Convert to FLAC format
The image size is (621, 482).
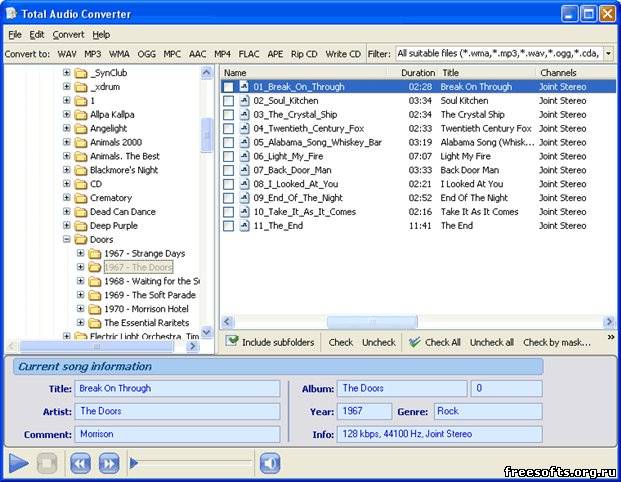point(249,54)
